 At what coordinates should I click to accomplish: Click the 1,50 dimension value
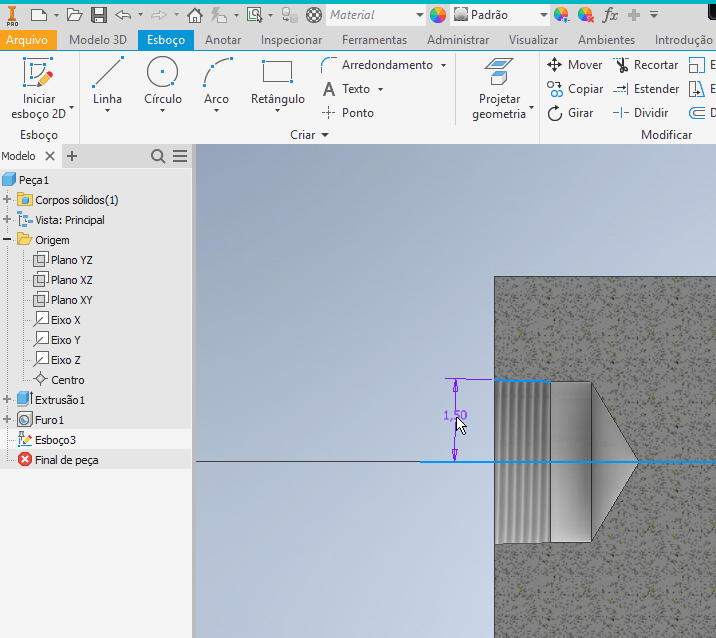[455, 415]
